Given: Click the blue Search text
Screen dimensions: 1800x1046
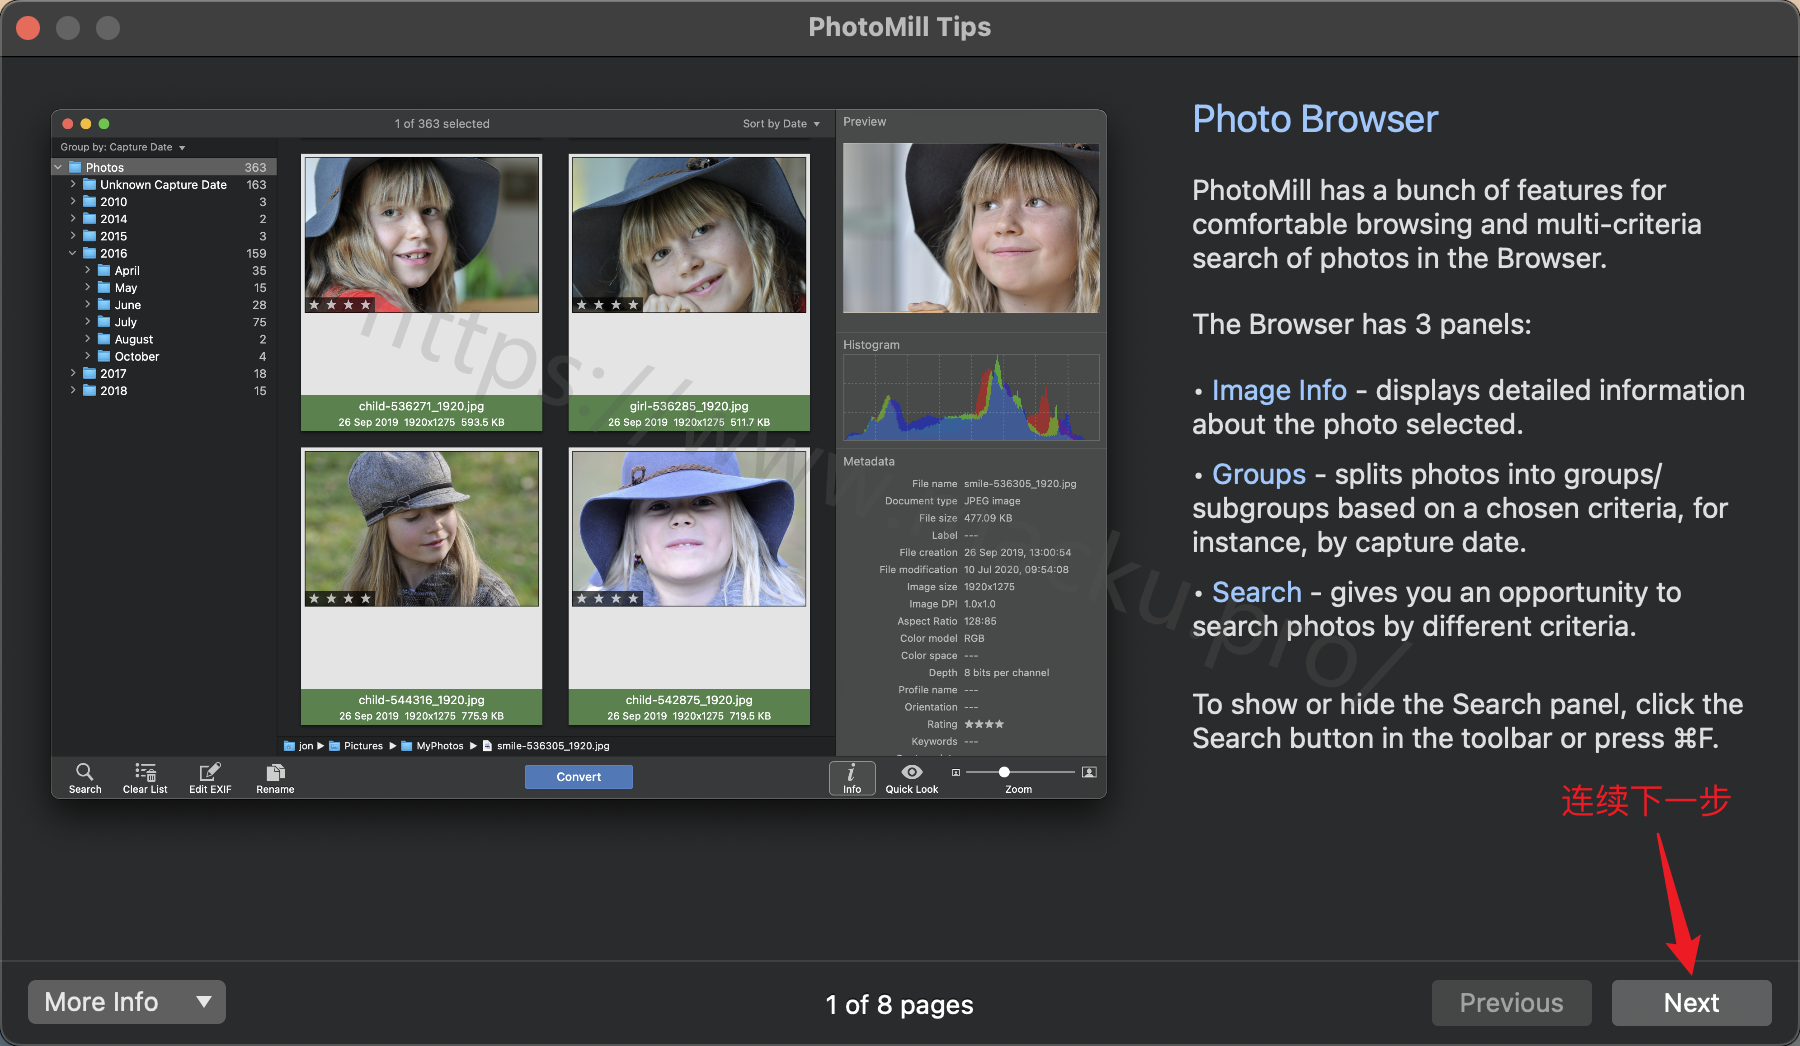Looking at the screenshot, I should coord(1257,592).
